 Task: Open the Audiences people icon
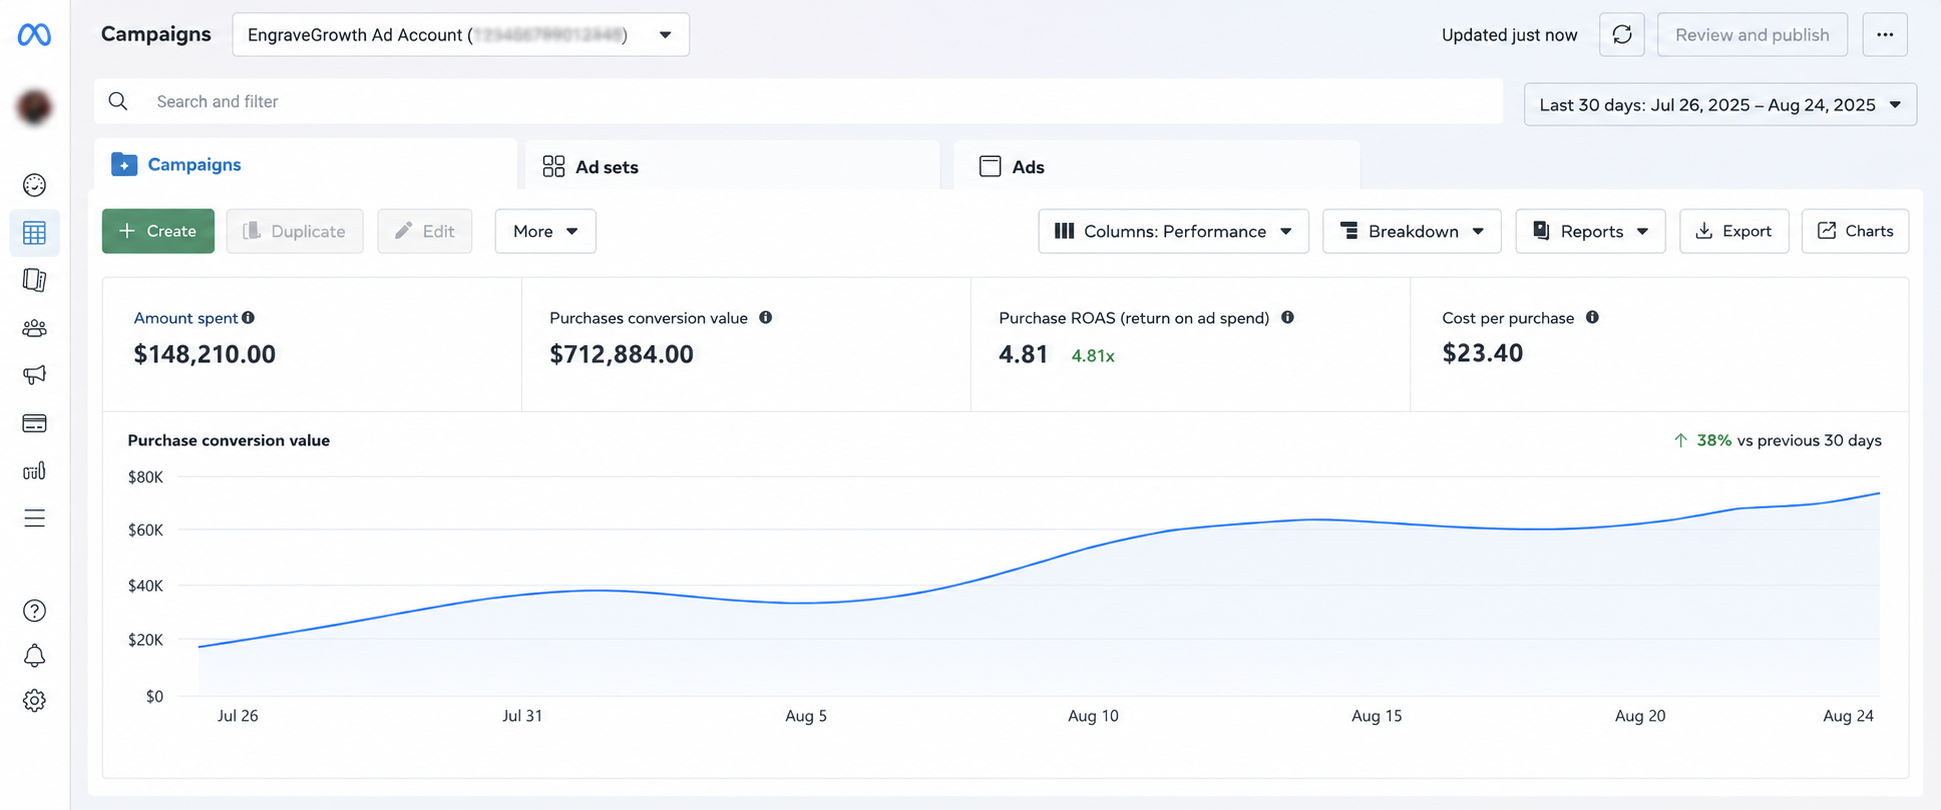34,328
